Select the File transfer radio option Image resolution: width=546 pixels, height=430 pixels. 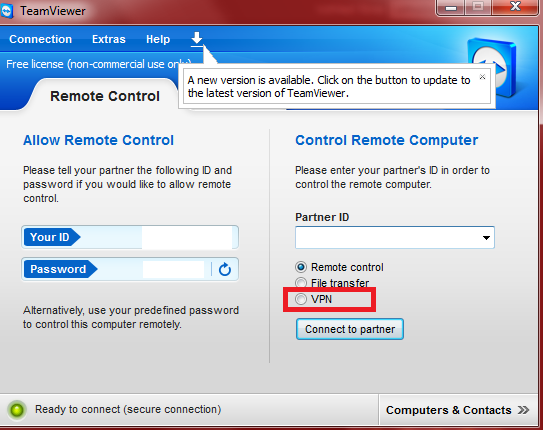(x=301, y=283)
